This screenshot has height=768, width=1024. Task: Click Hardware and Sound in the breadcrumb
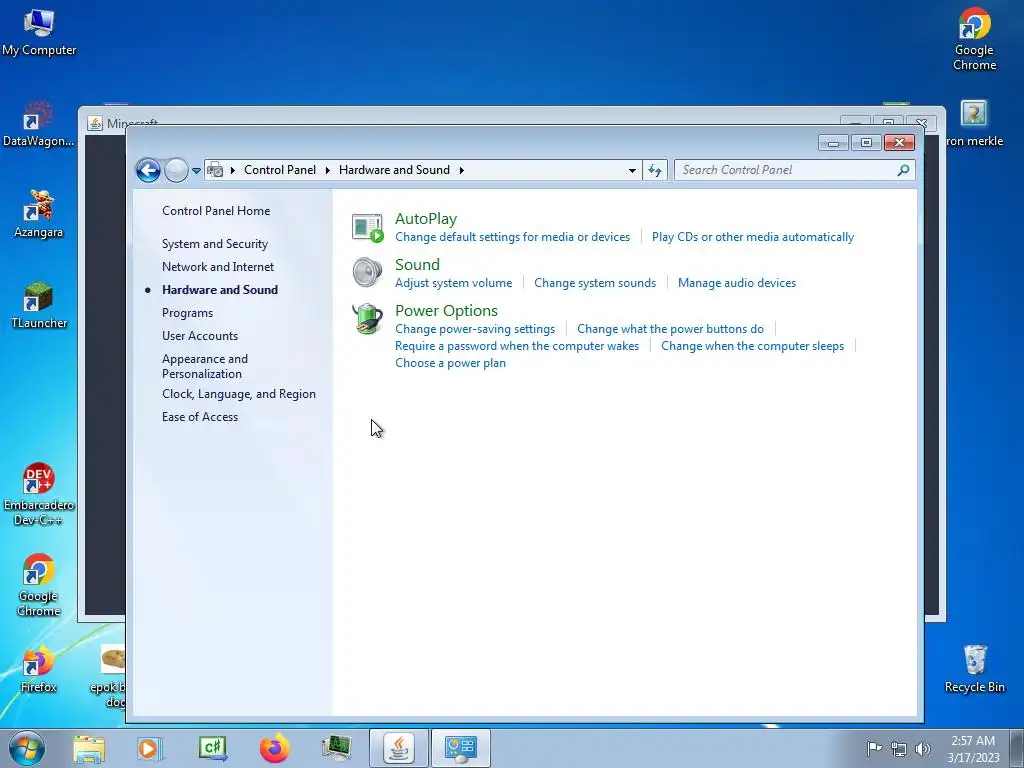pyautogui.click(x=394, y=170)
